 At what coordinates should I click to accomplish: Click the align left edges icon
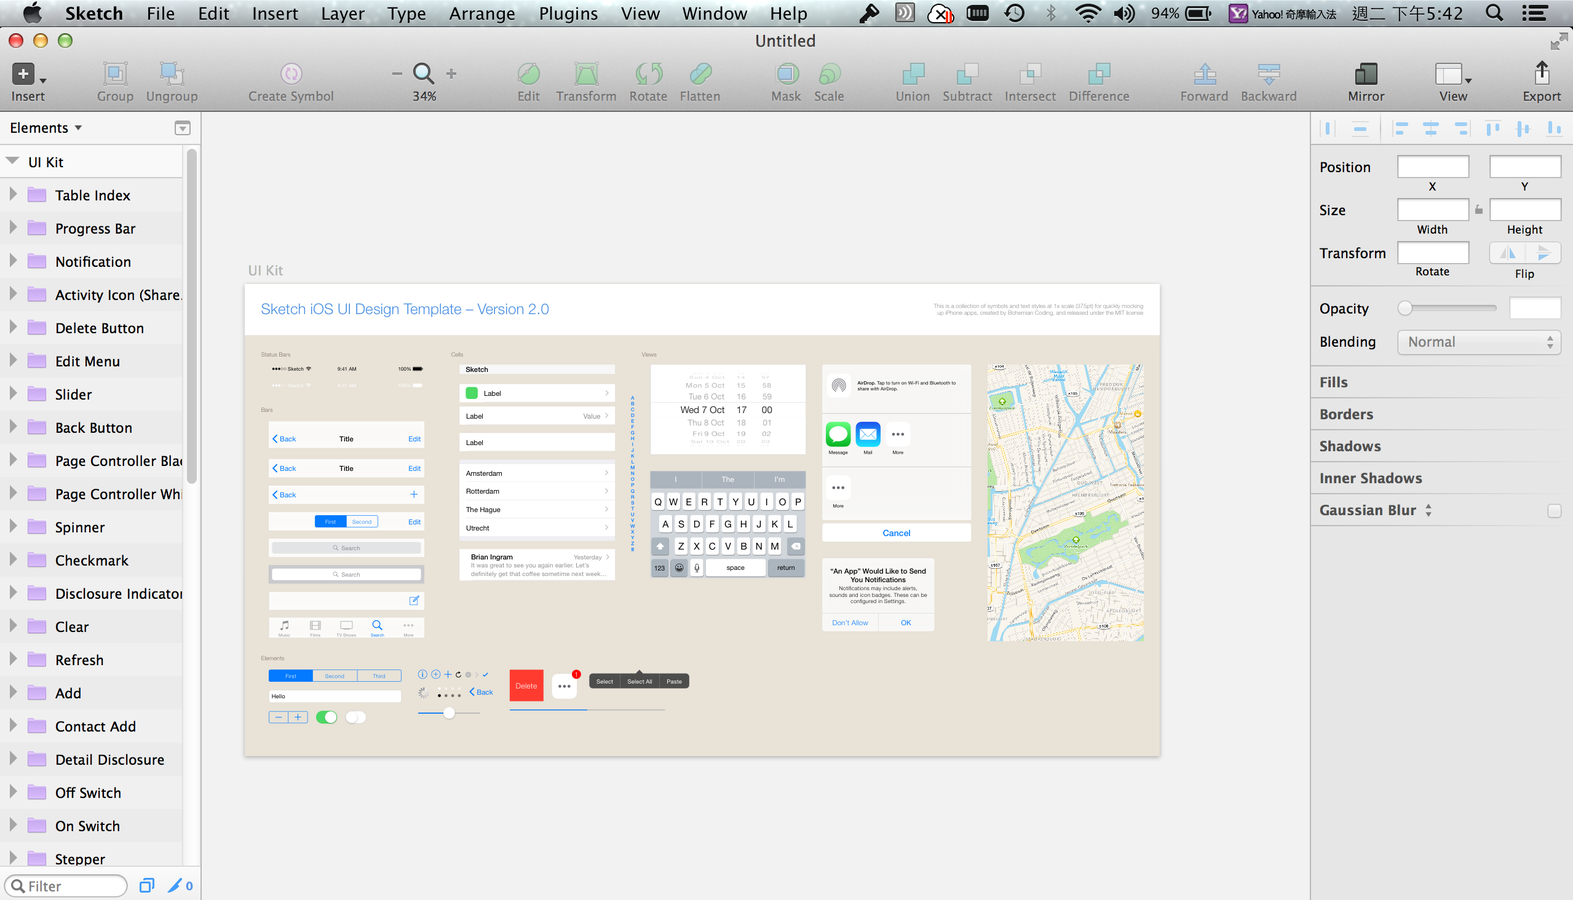[1400, 128]
